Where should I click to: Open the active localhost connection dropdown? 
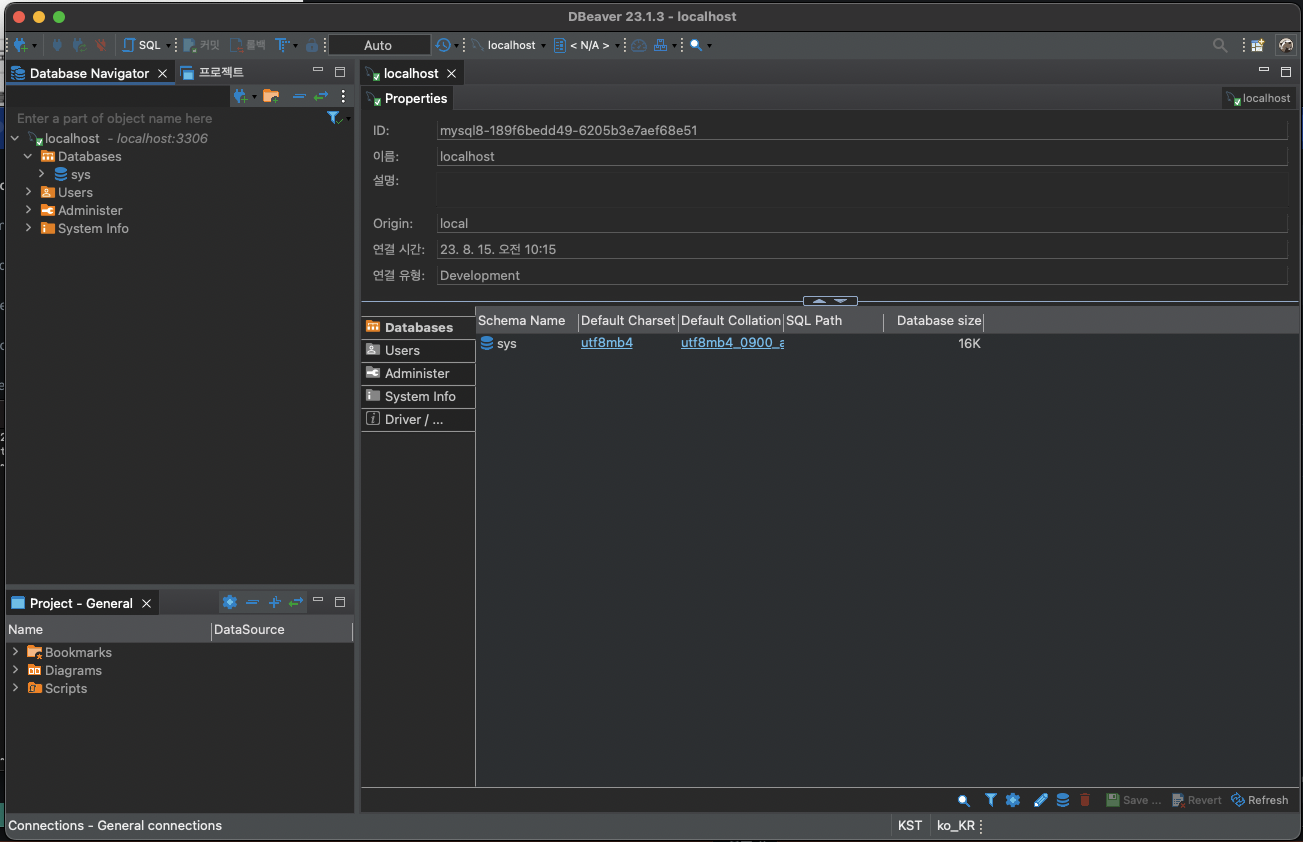click(x=511, y=45)
